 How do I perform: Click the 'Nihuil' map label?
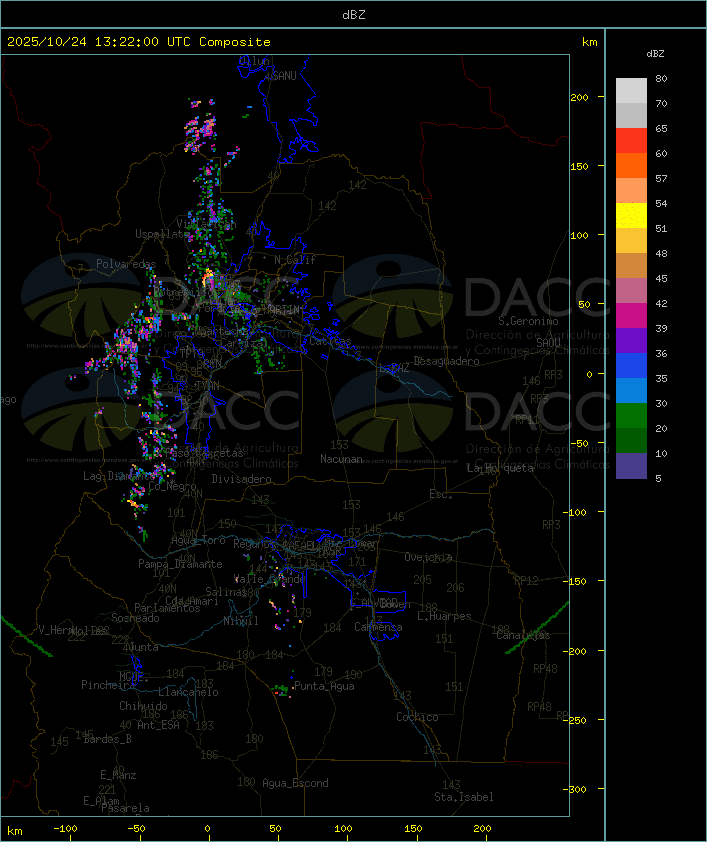(241, 621)
